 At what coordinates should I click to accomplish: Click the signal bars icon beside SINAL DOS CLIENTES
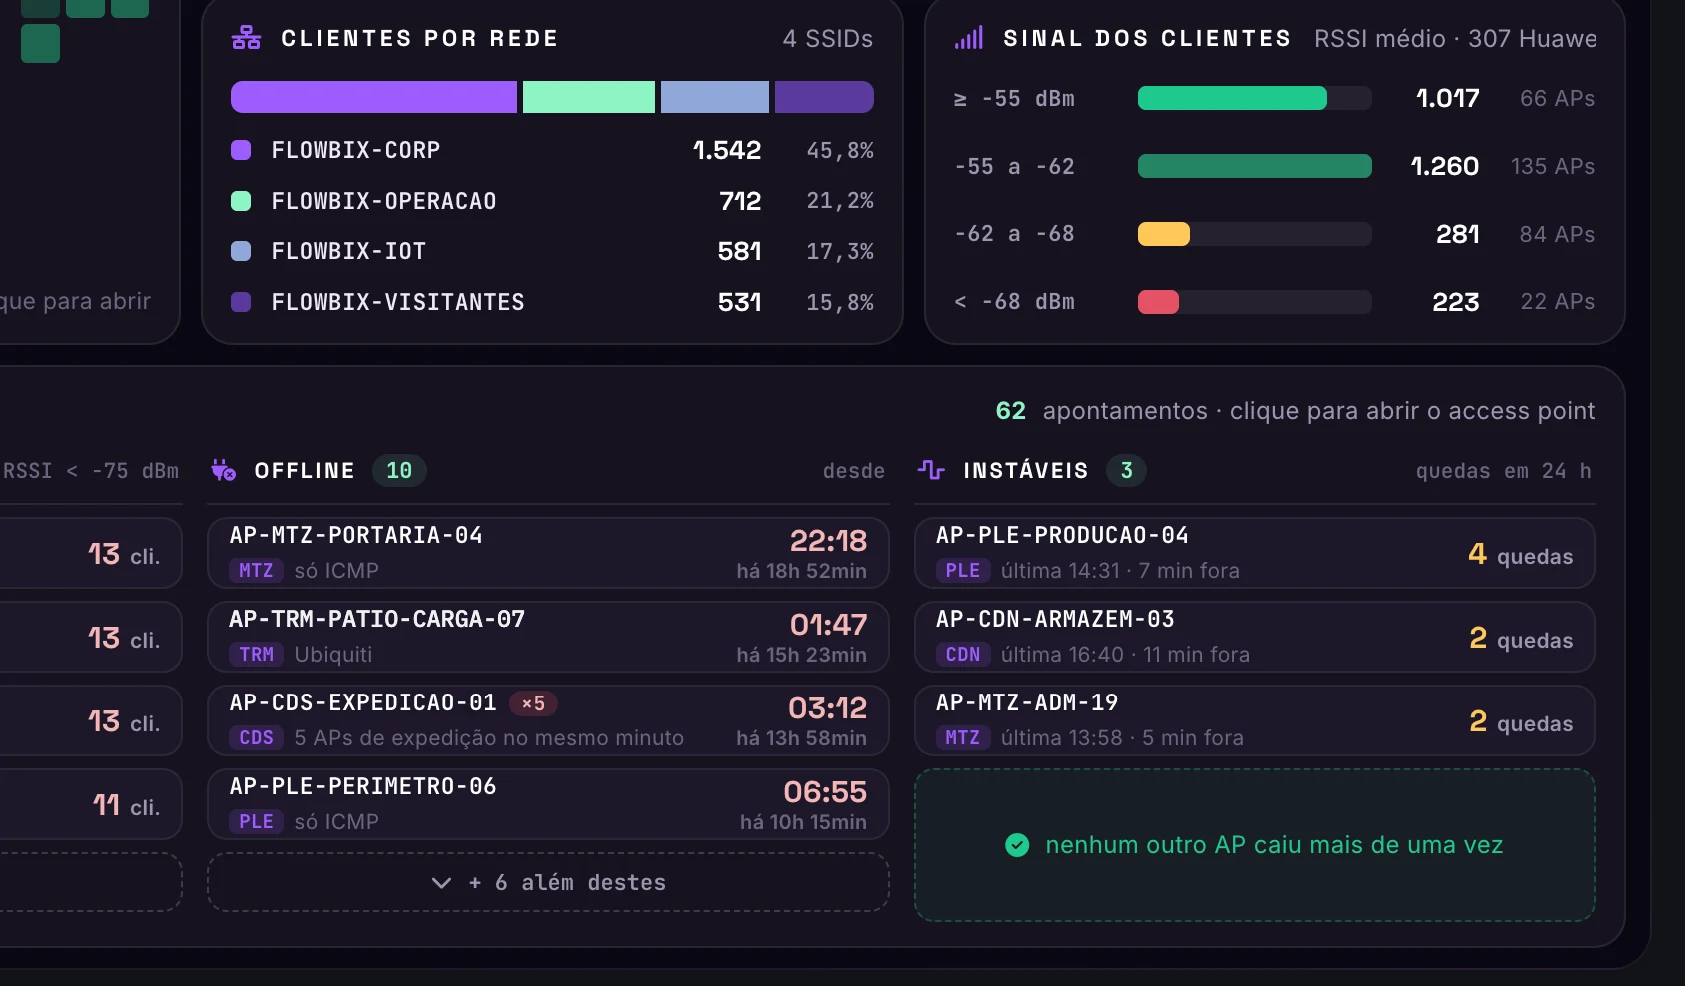pyautogui.click(x=968, y=38)
